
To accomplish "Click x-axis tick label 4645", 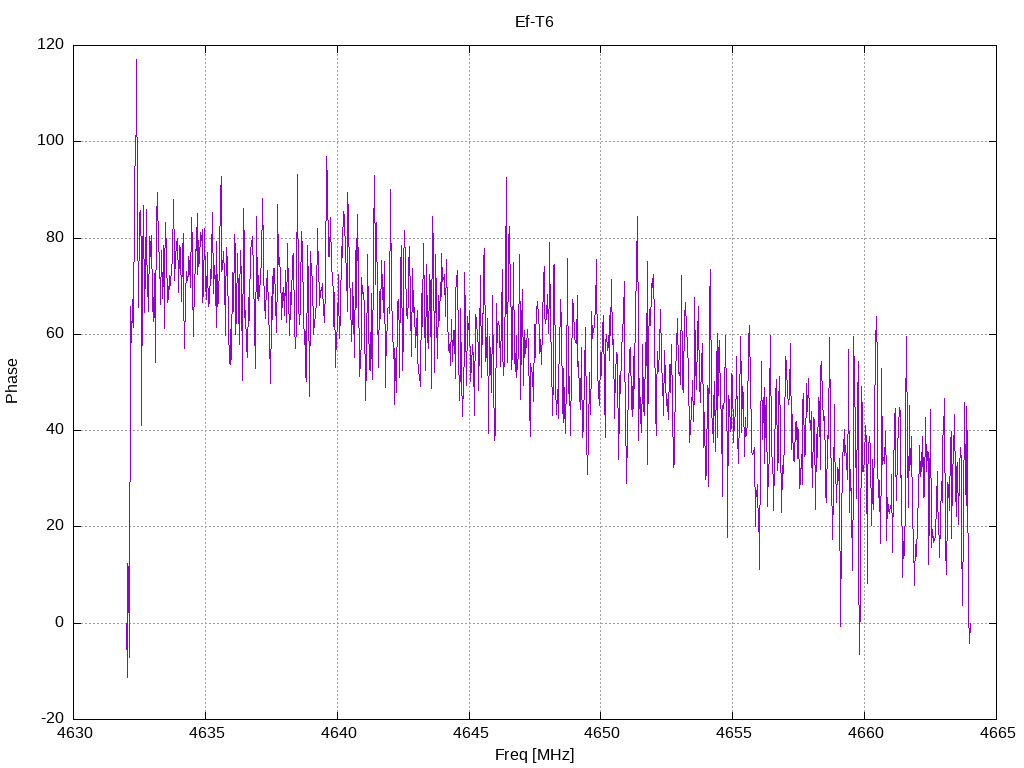I will pos(470,733).
